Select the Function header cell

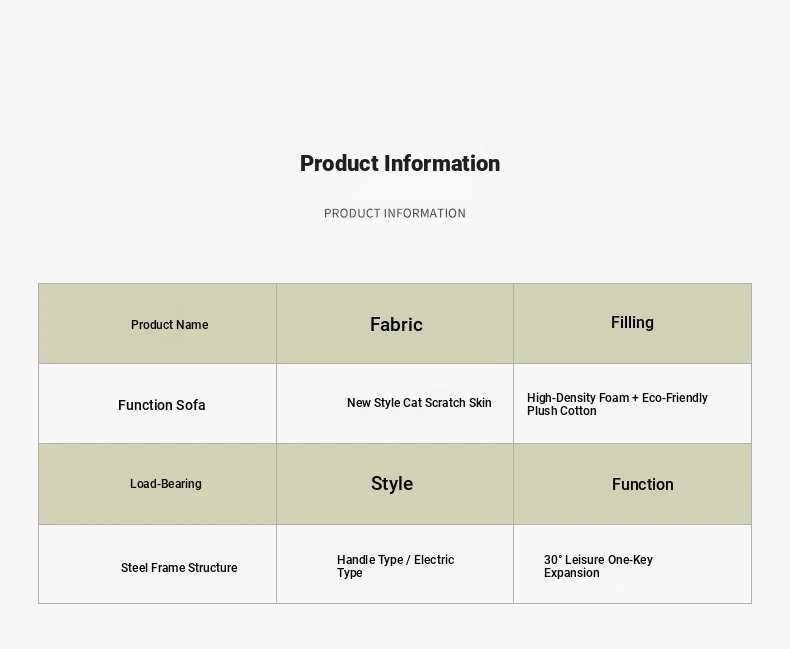tap(632, 484)
